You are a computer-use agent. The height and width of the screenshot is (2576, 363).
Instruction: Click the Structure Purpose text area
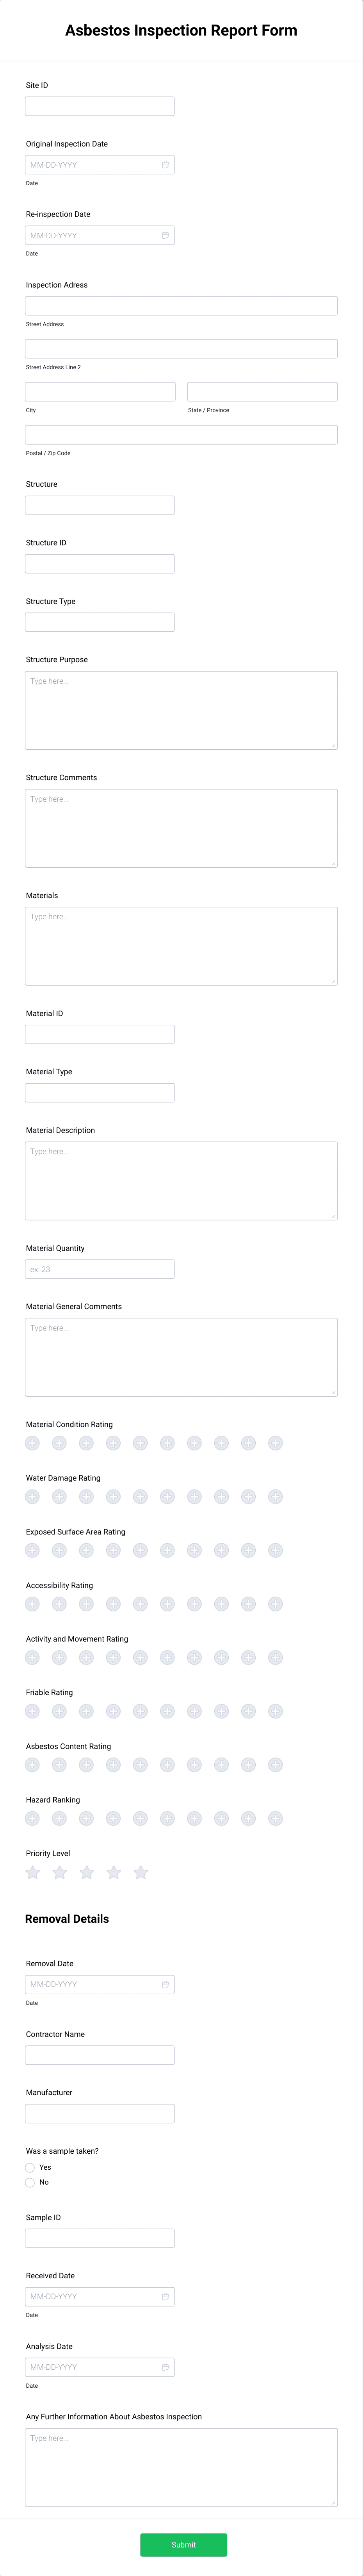[180, 710]
